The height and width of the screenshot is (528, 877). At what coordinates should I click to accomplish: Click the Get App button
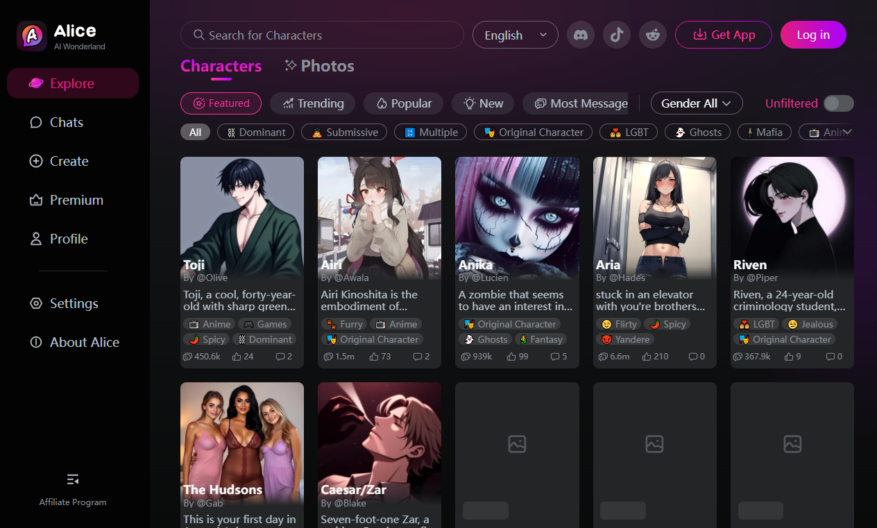724,35
